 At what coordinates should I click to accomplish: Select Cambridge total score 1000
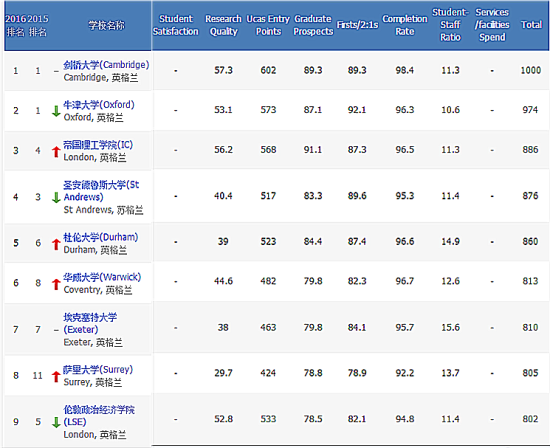530,70
